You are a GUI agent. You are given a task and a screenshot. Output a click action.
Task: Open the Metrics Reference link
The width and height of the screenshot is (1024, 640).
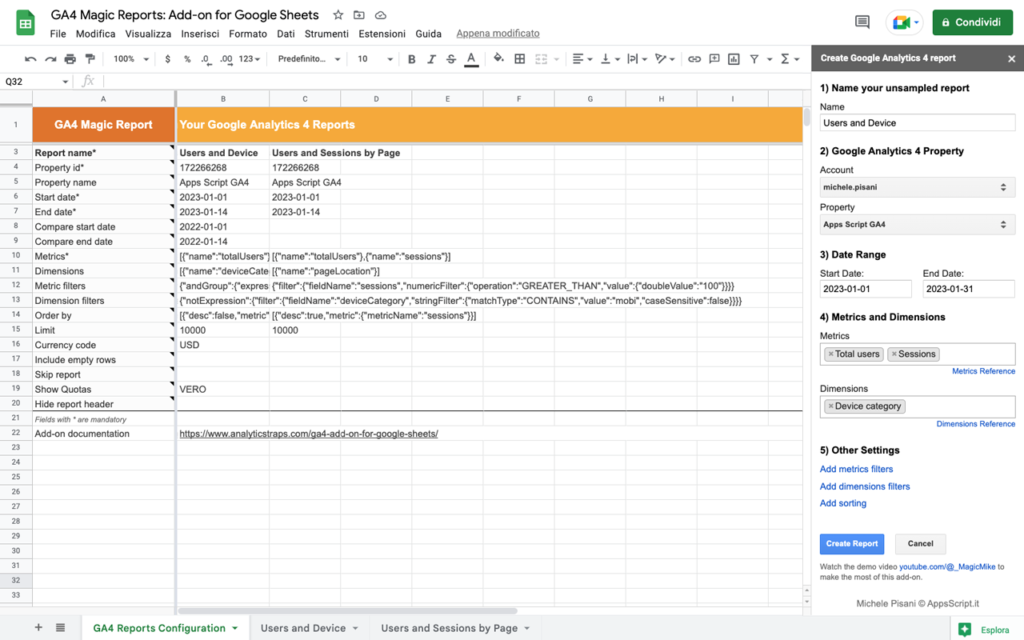(x=983, y=371)
